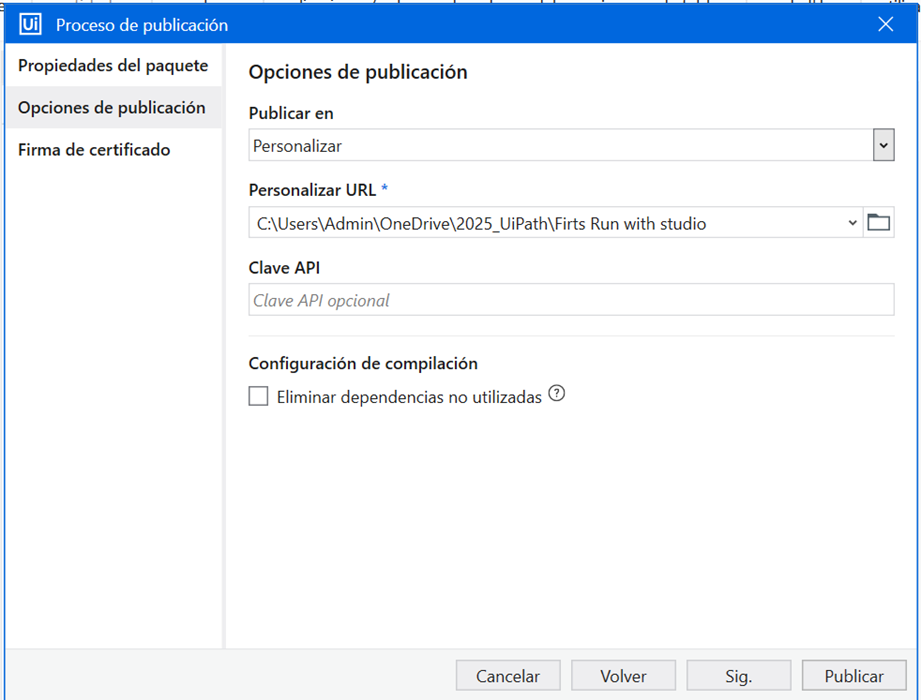
Task: Click the folder browse icon beside URL
Action: pos(879,223)
